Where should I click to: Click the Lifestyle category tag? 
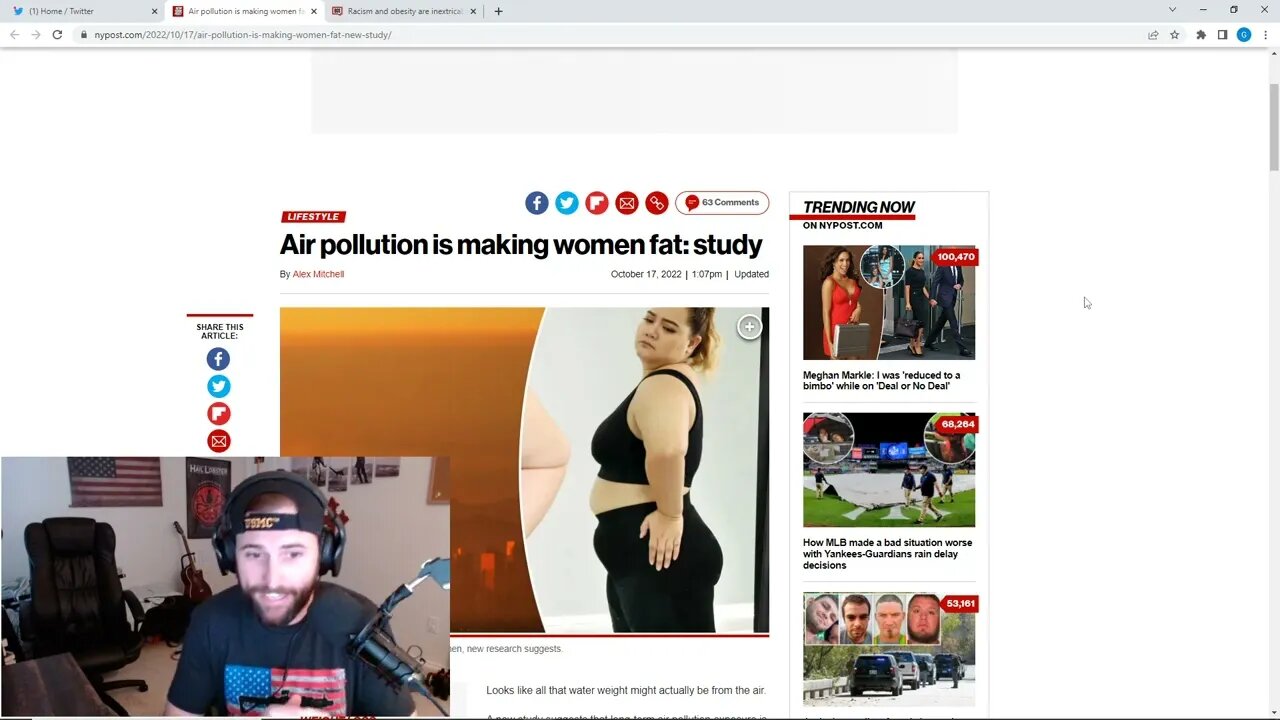pos(313,217)
